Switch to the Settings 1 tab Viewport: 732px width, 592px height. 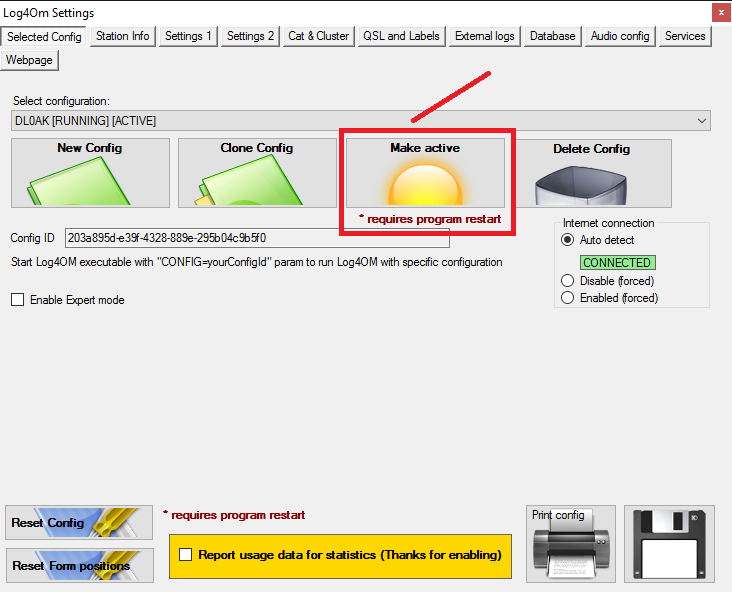tap(188, 36)
